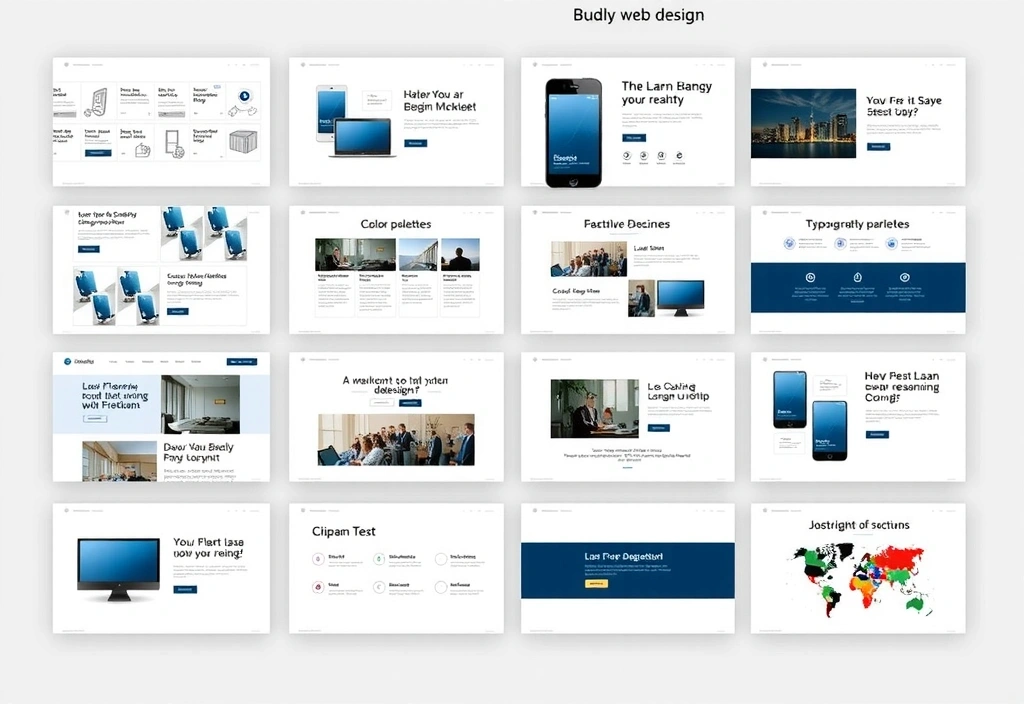Click the last circle icon beneath the phone hero

tap(679, 155)
